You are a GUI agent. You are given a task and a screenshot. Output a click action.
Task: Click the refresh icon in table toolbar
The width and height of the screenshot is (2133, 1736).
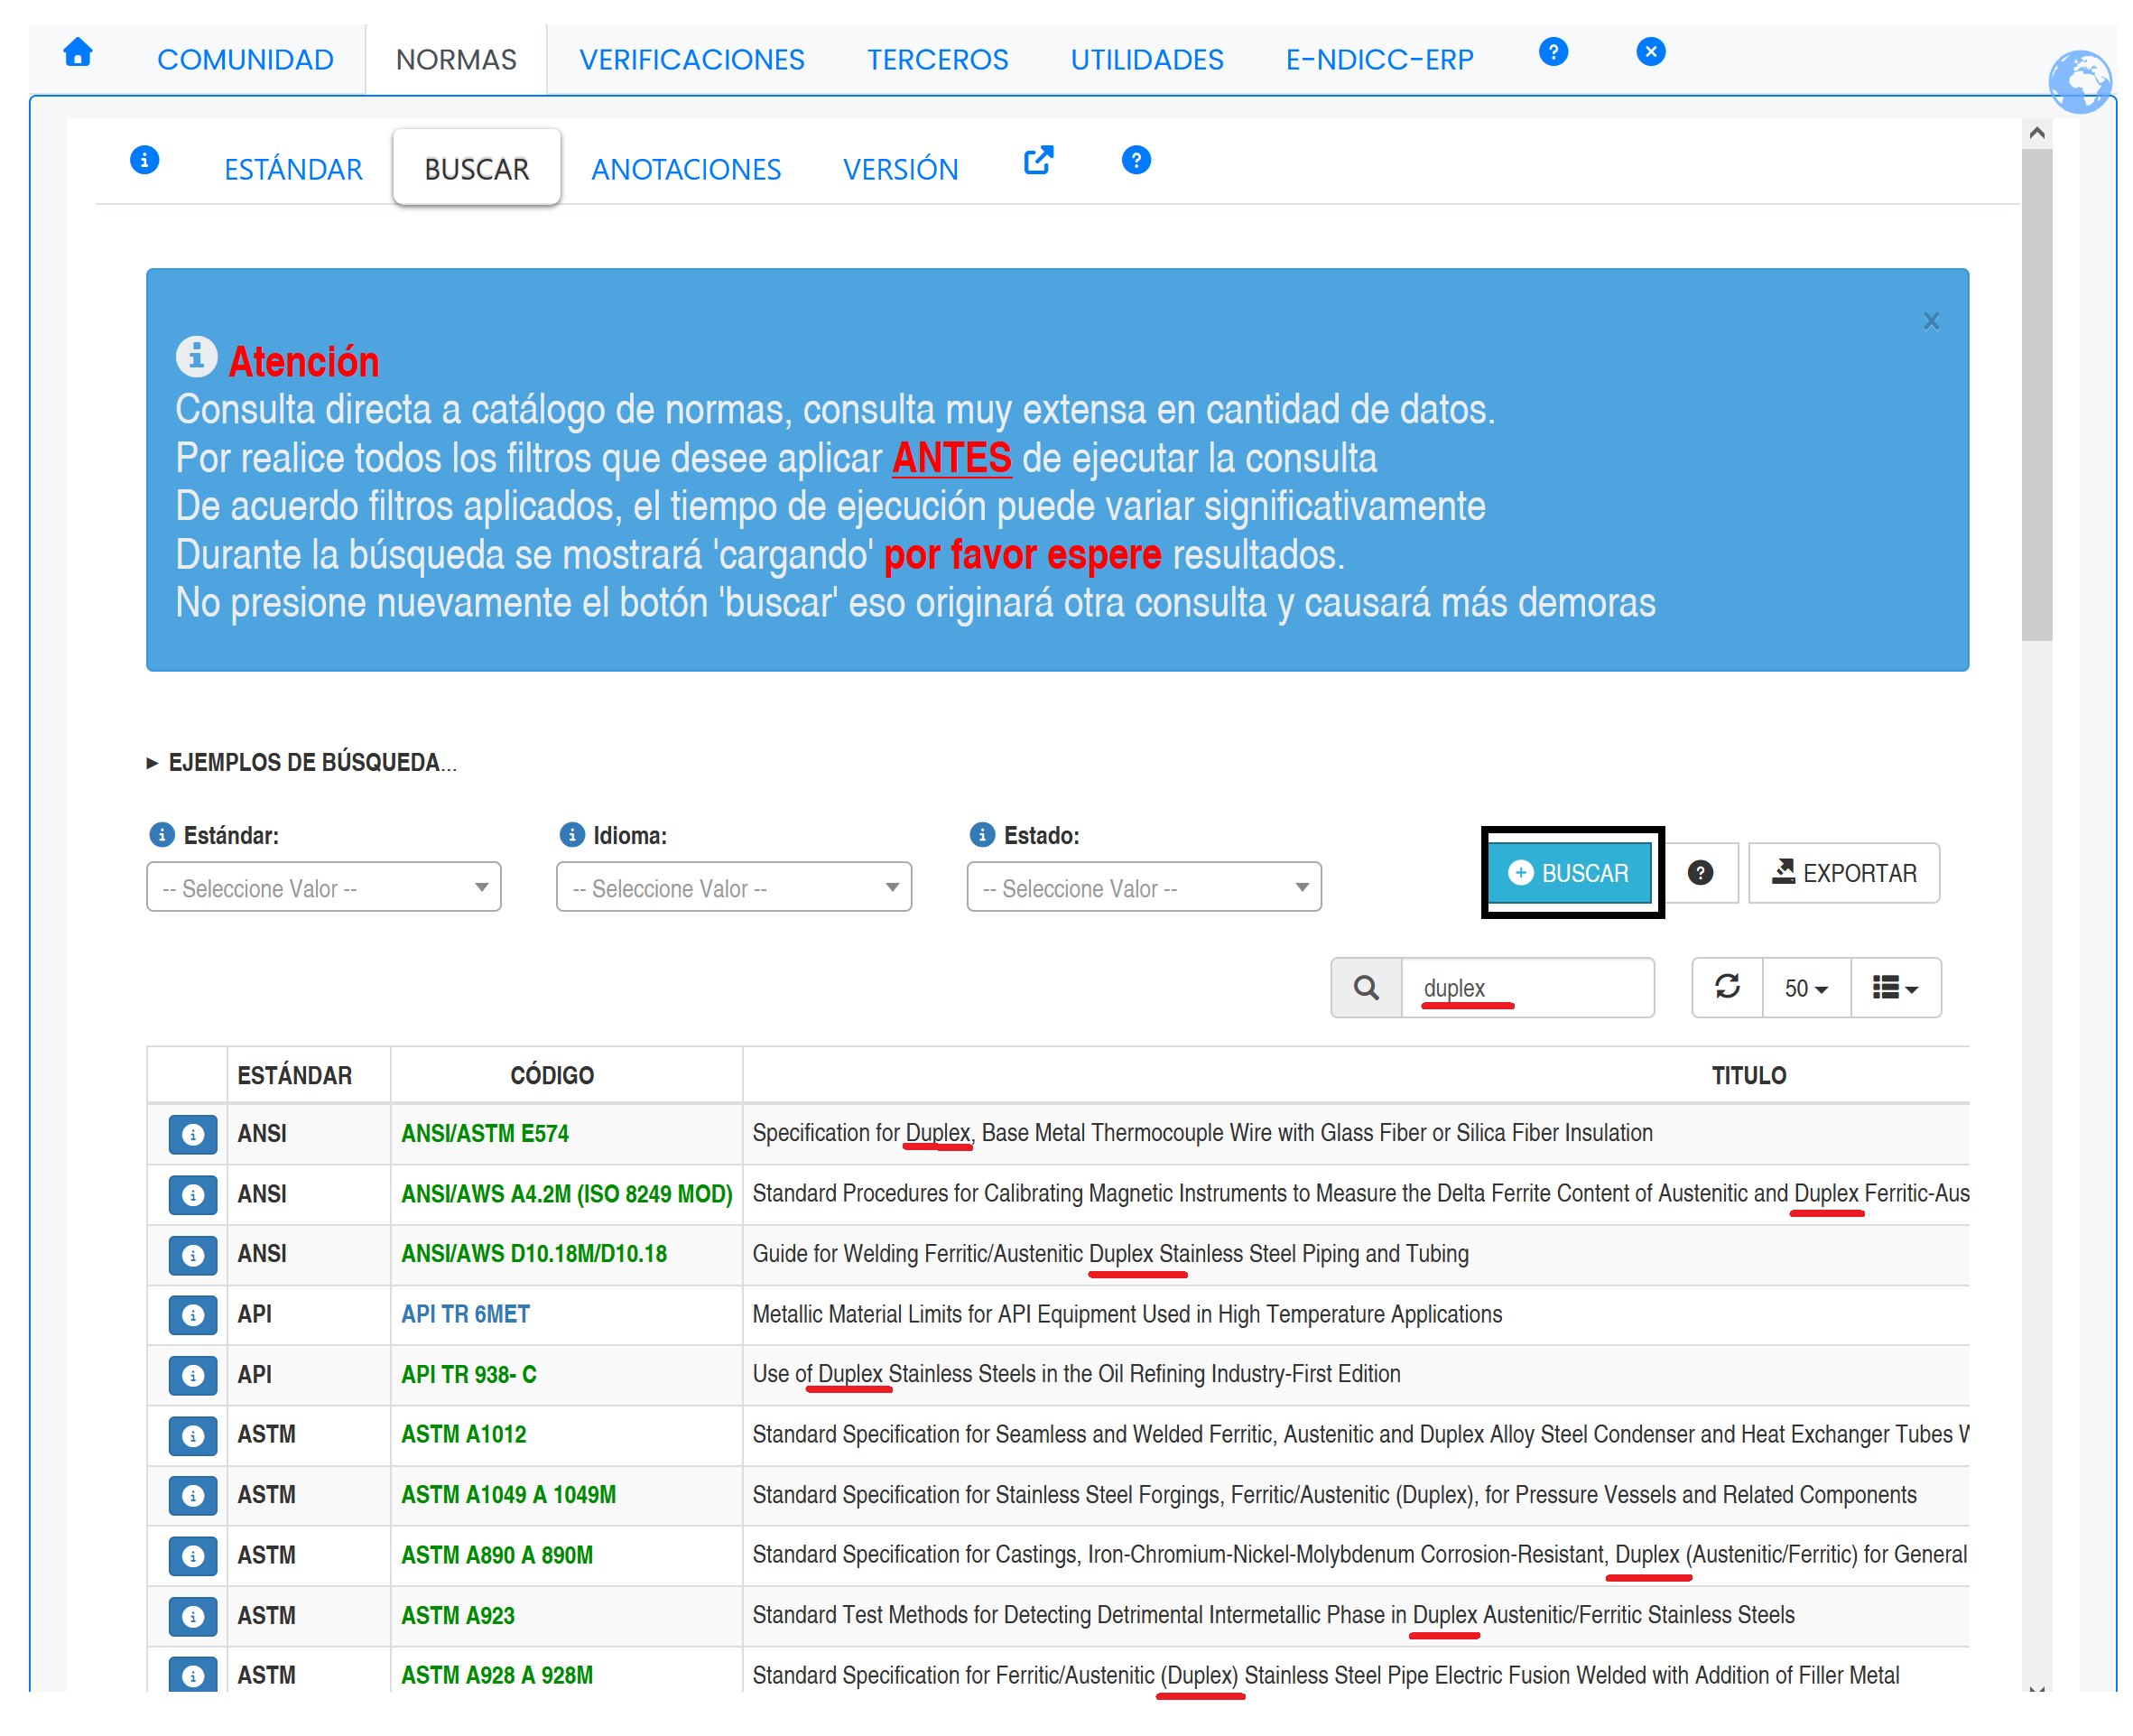pos(1726,987)
